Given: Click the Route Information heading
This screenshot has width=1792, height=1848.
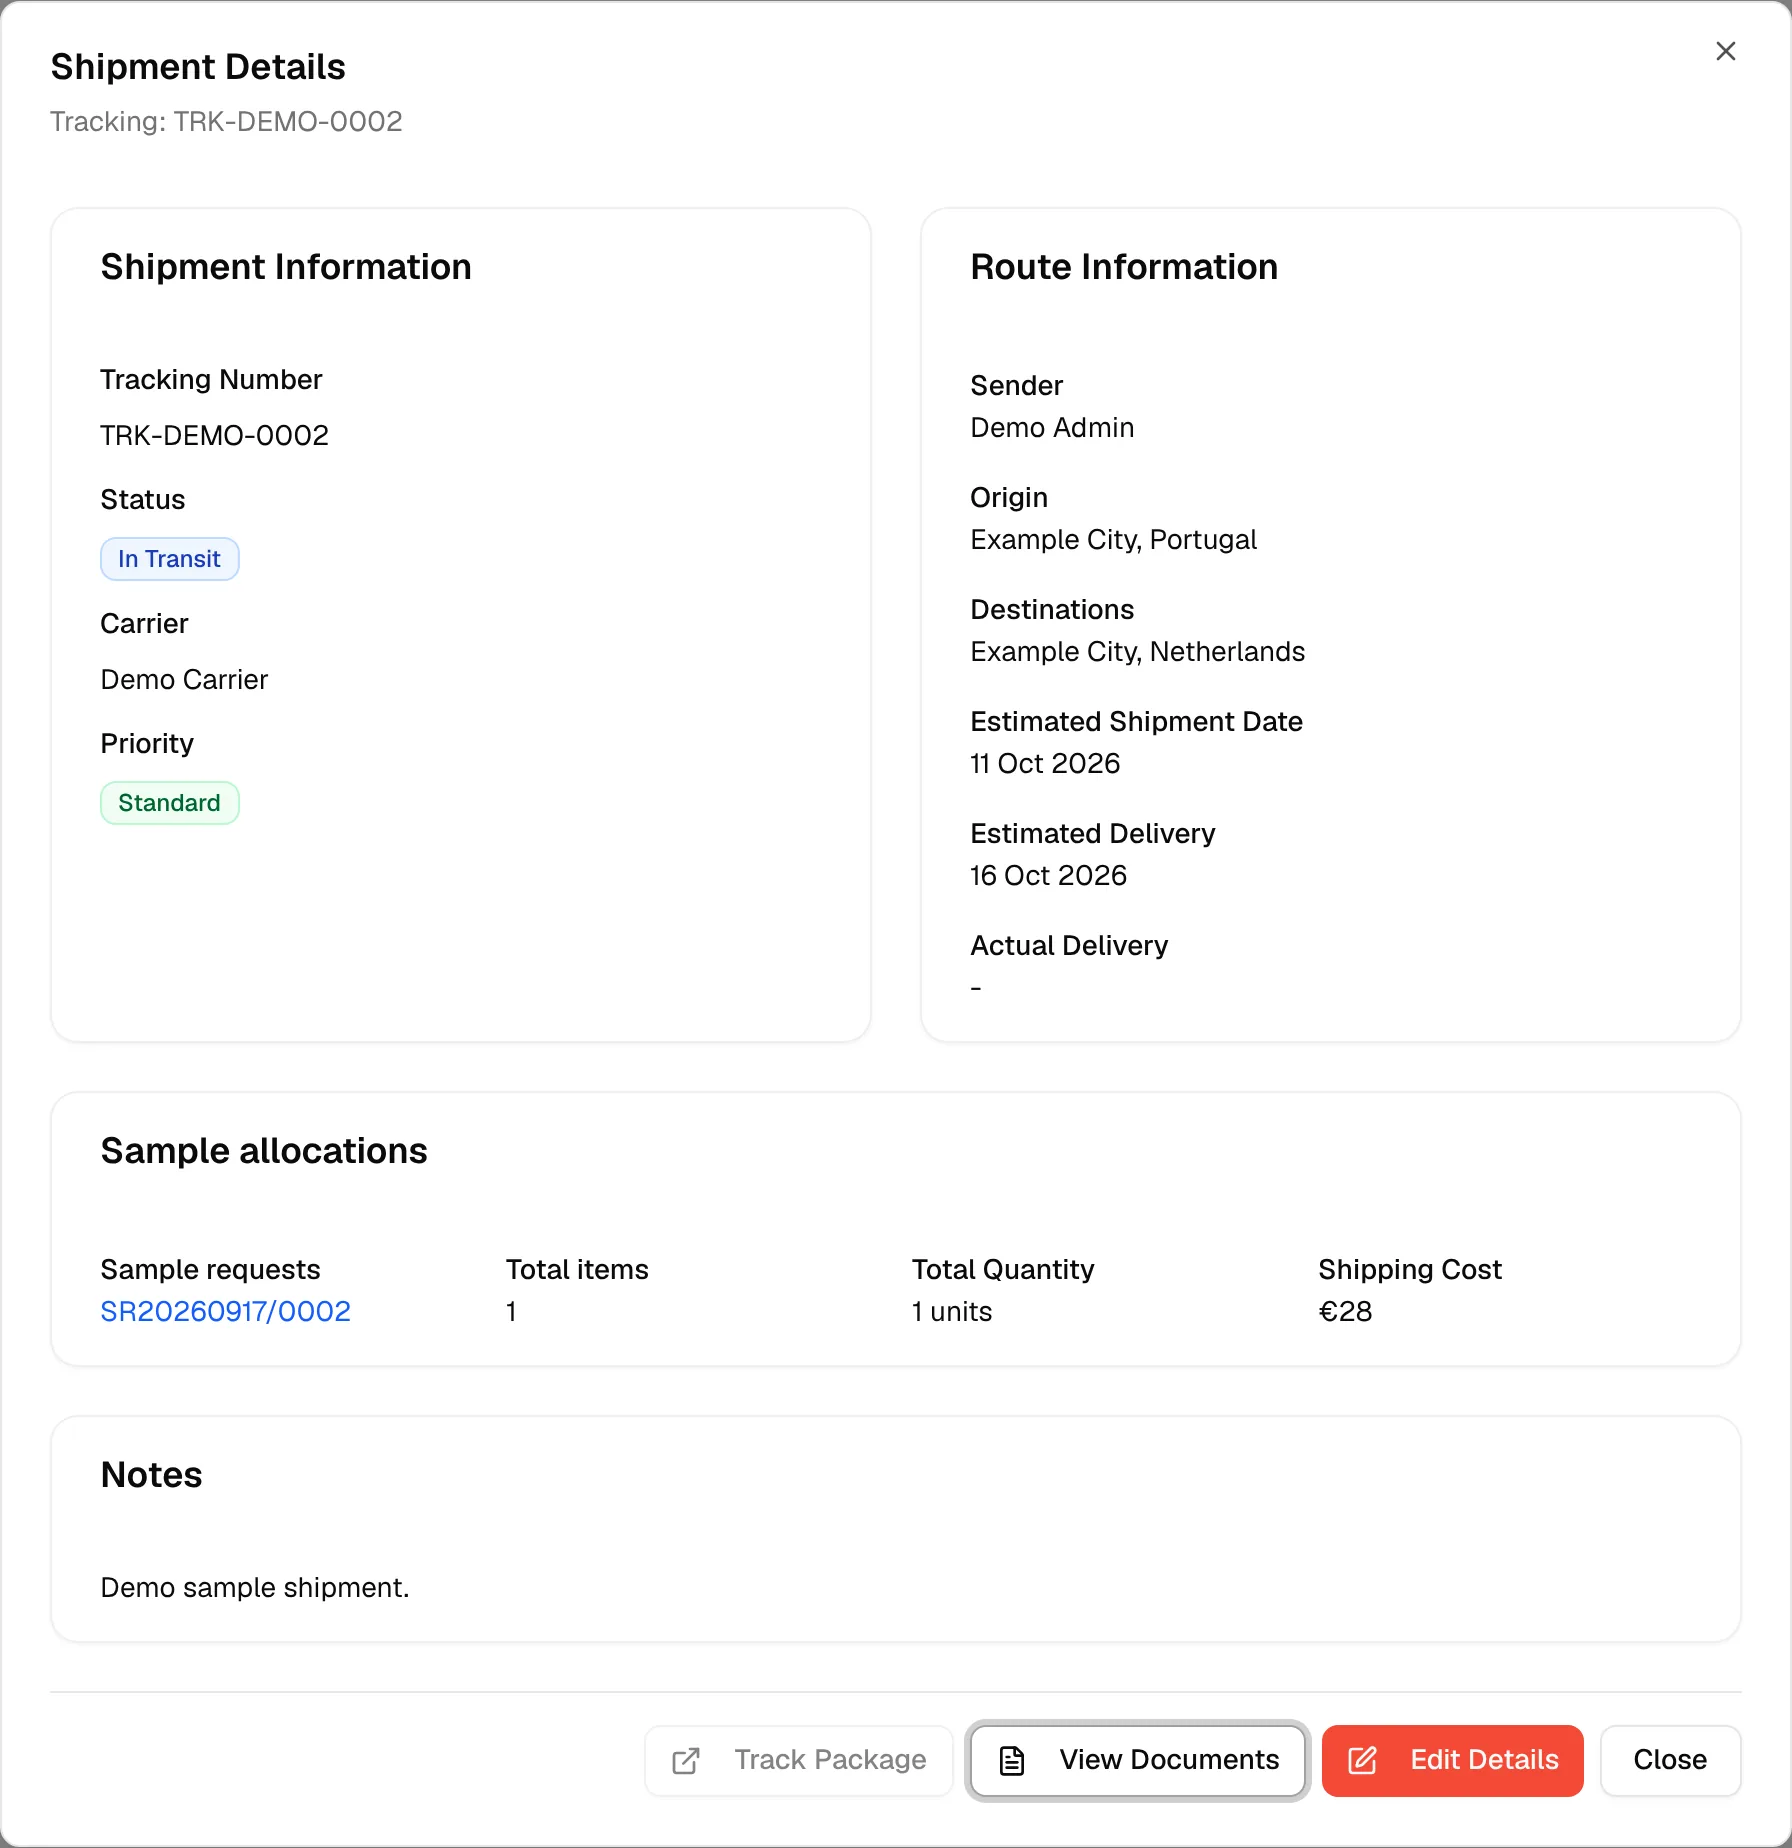Looking at the screenshot, I should (1125, 267).
